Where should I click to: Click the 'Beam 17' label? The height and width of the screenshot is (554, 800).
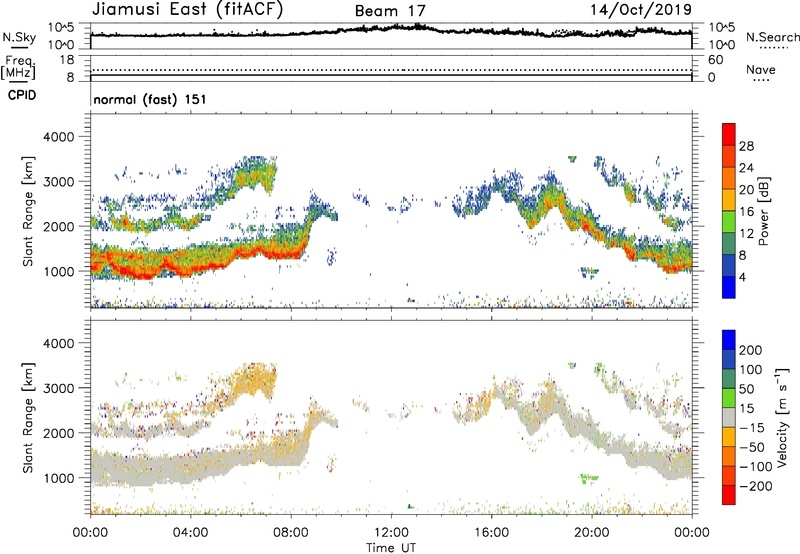[390, 11]
